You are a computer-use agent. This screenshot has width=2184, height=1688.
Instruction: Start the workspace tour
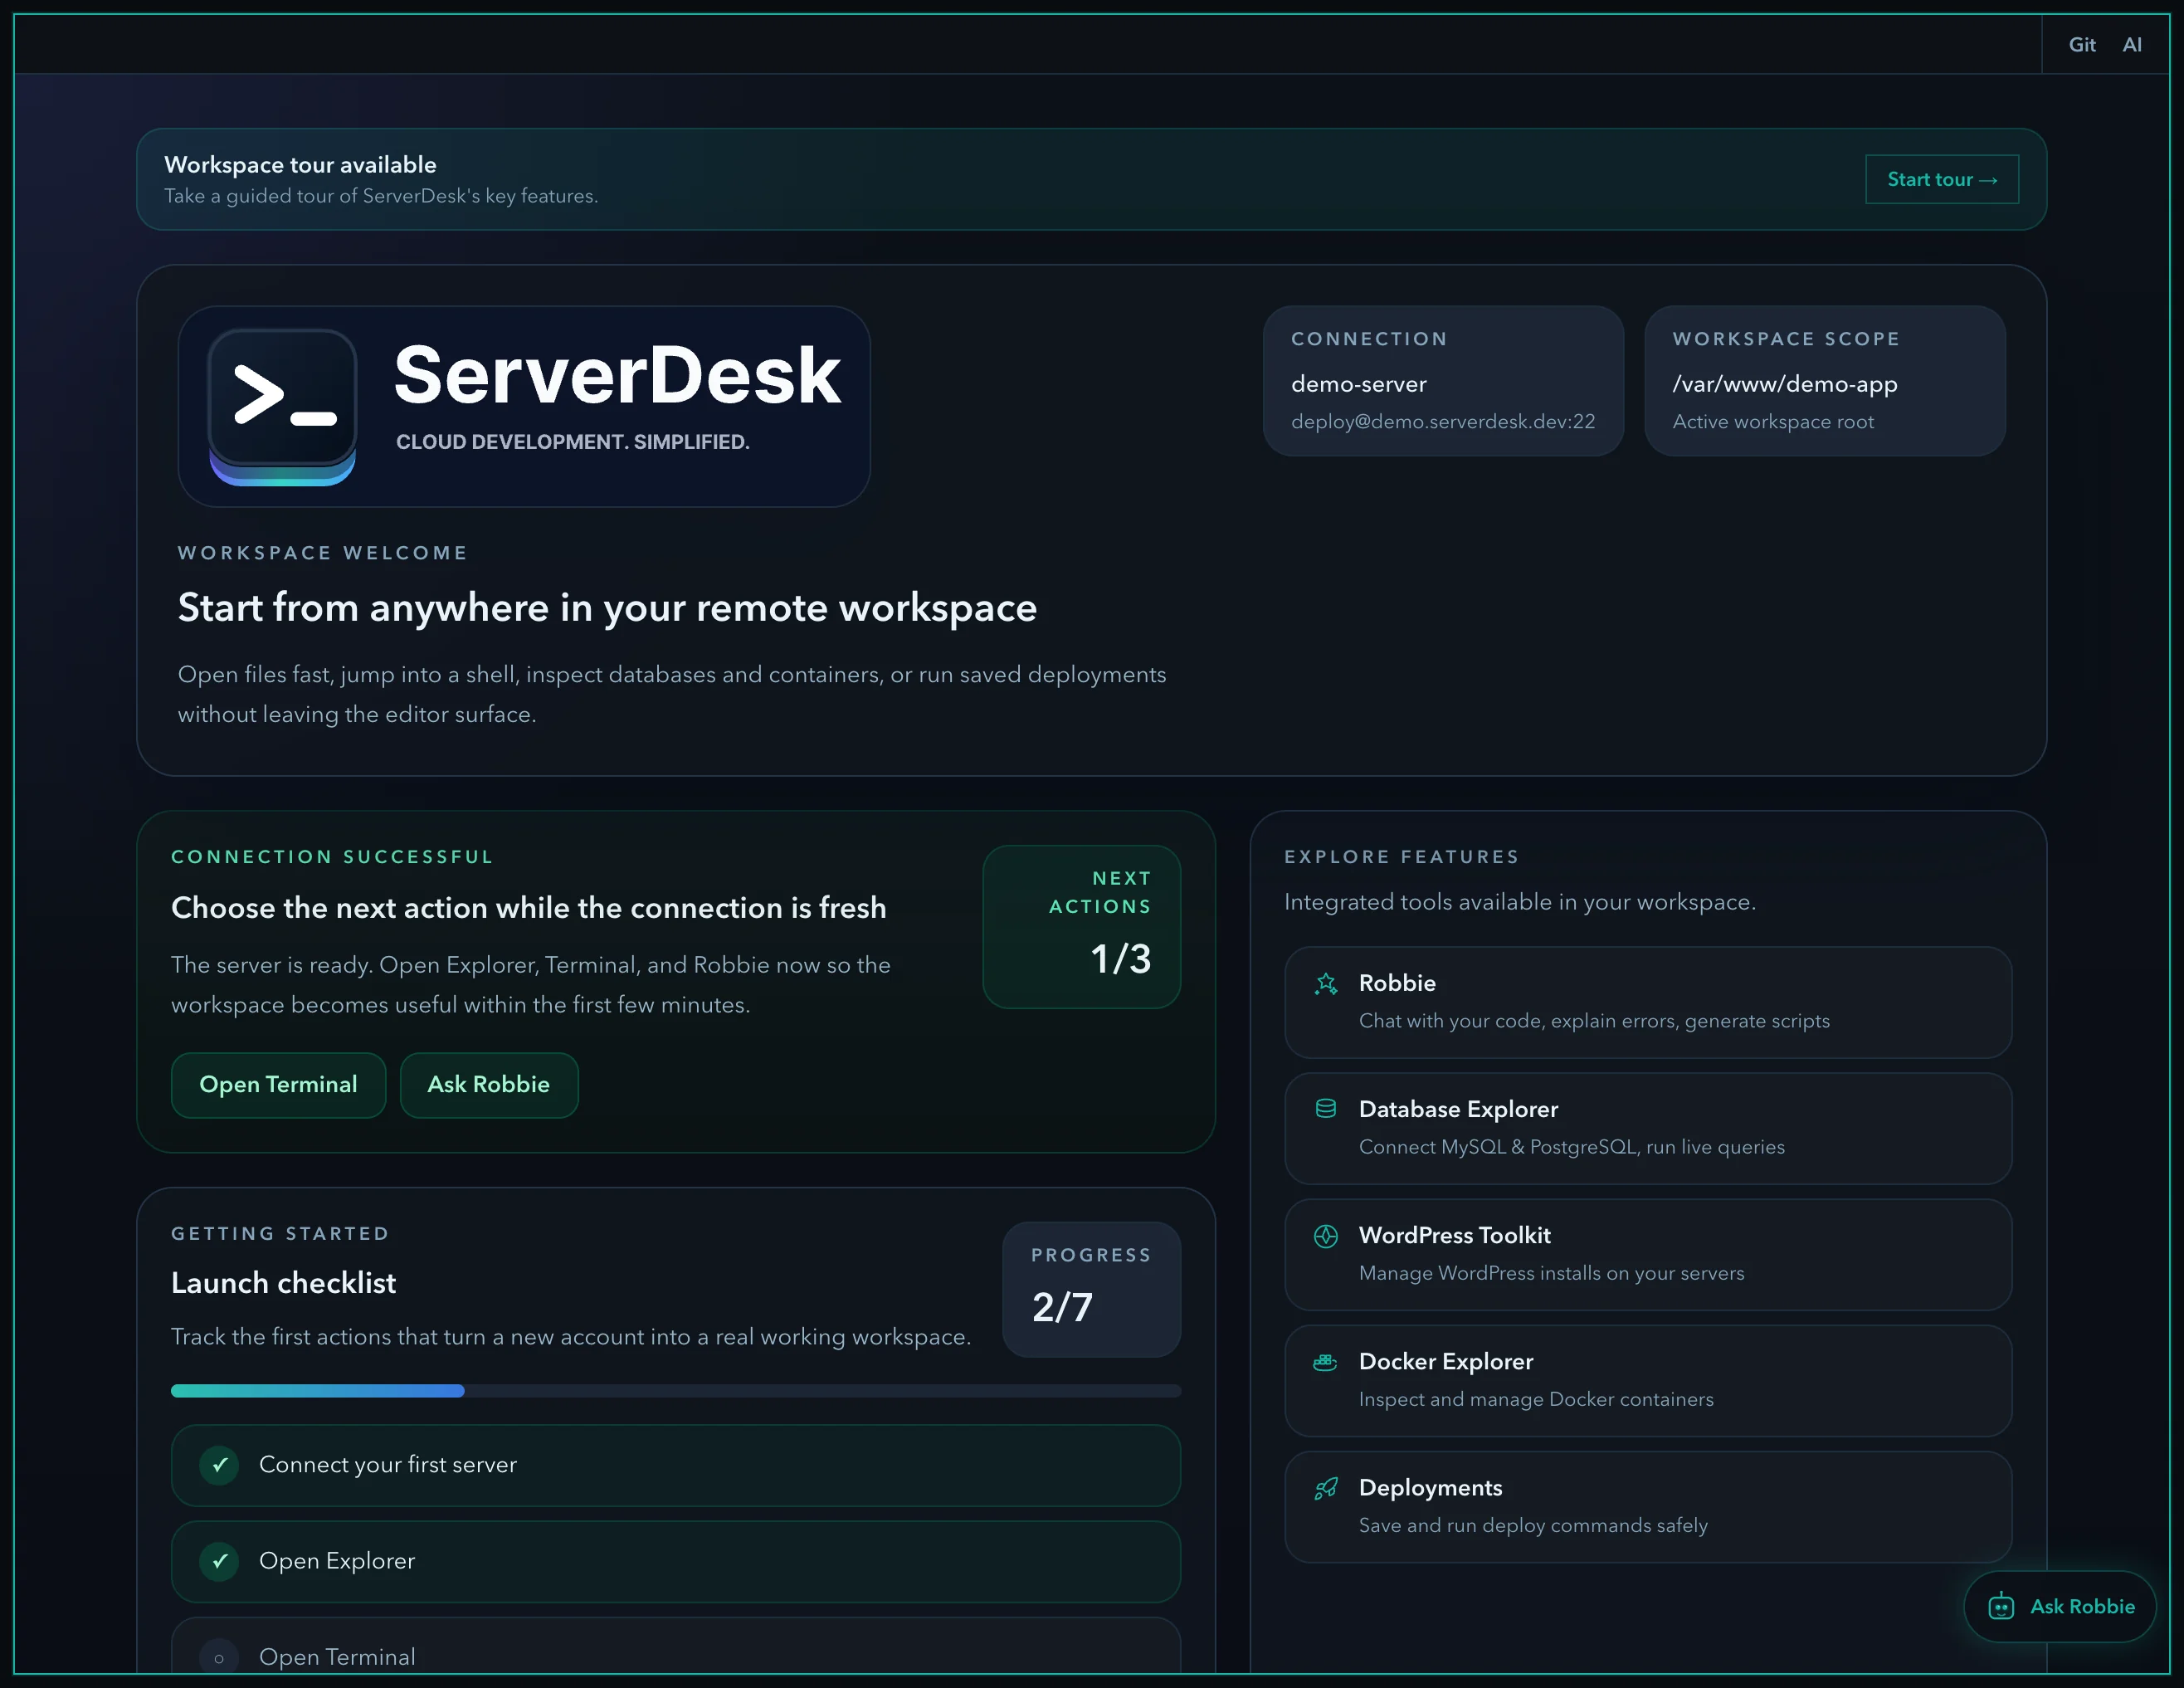coord(1942,179)
